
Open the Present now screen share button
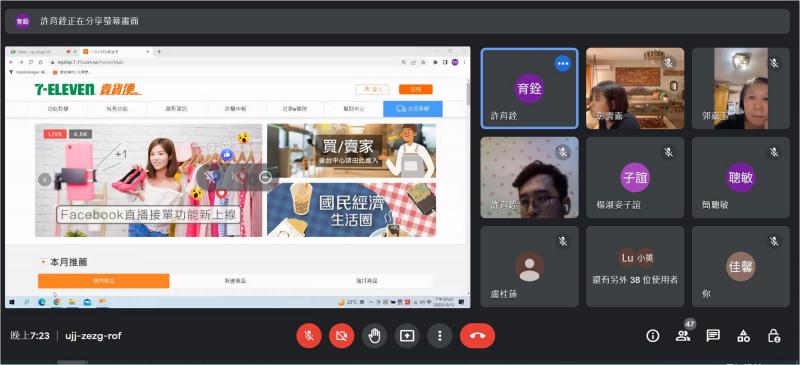pyautogui.click(x=407, y=335)
